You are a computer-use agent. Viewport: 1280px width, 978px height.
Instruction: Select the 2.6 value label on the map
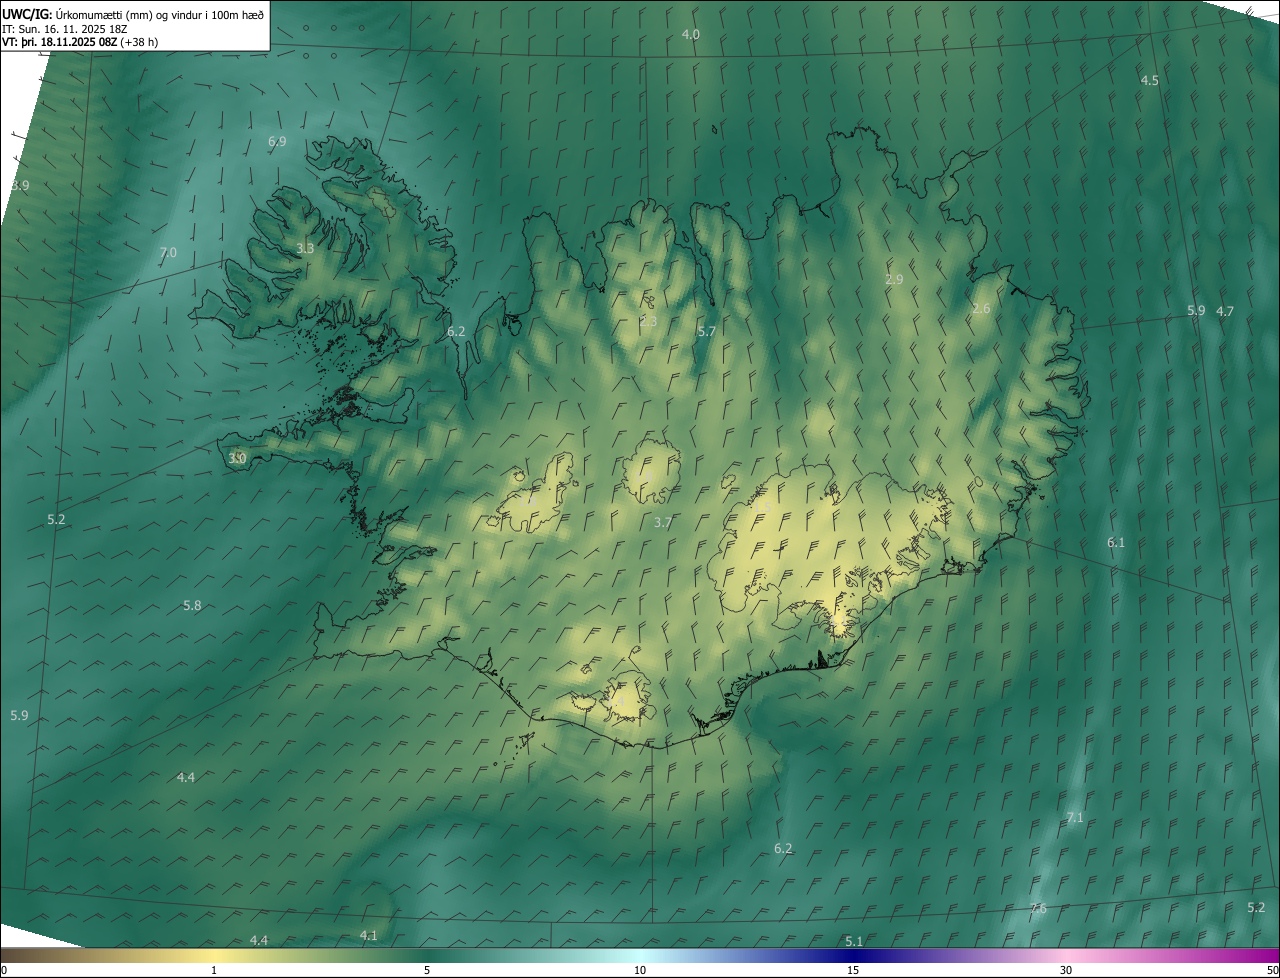(x=981, y=309)
